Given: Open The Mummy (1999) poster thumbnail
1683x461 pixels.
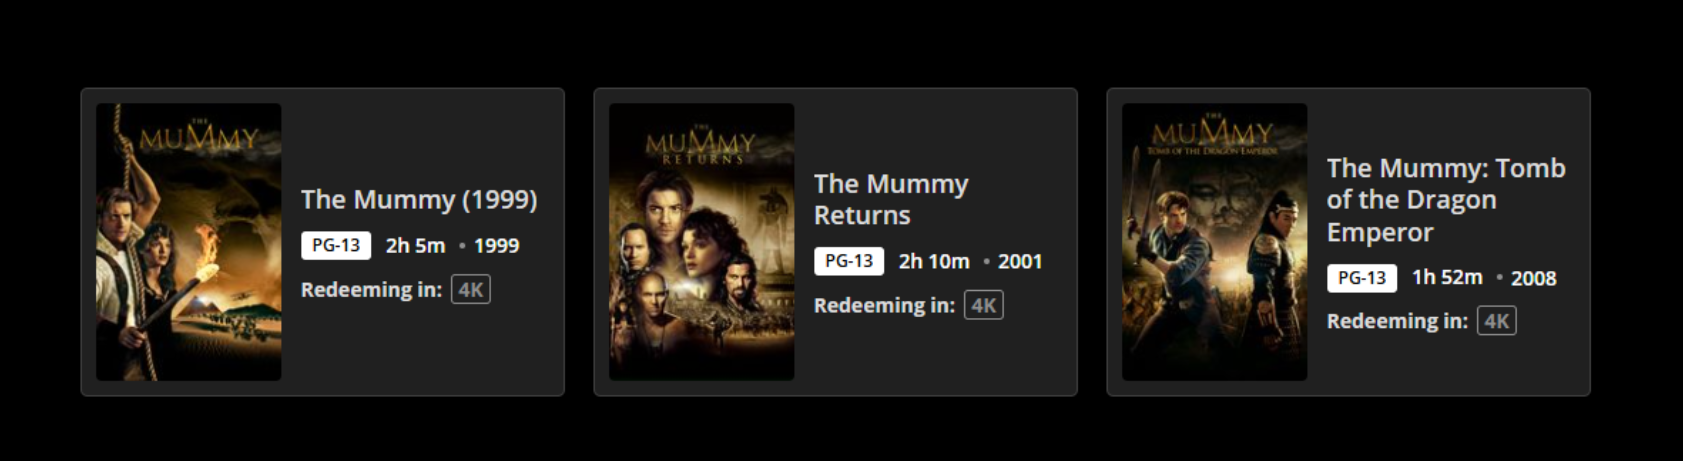Looking at the screenshot, I should (188, 242).
